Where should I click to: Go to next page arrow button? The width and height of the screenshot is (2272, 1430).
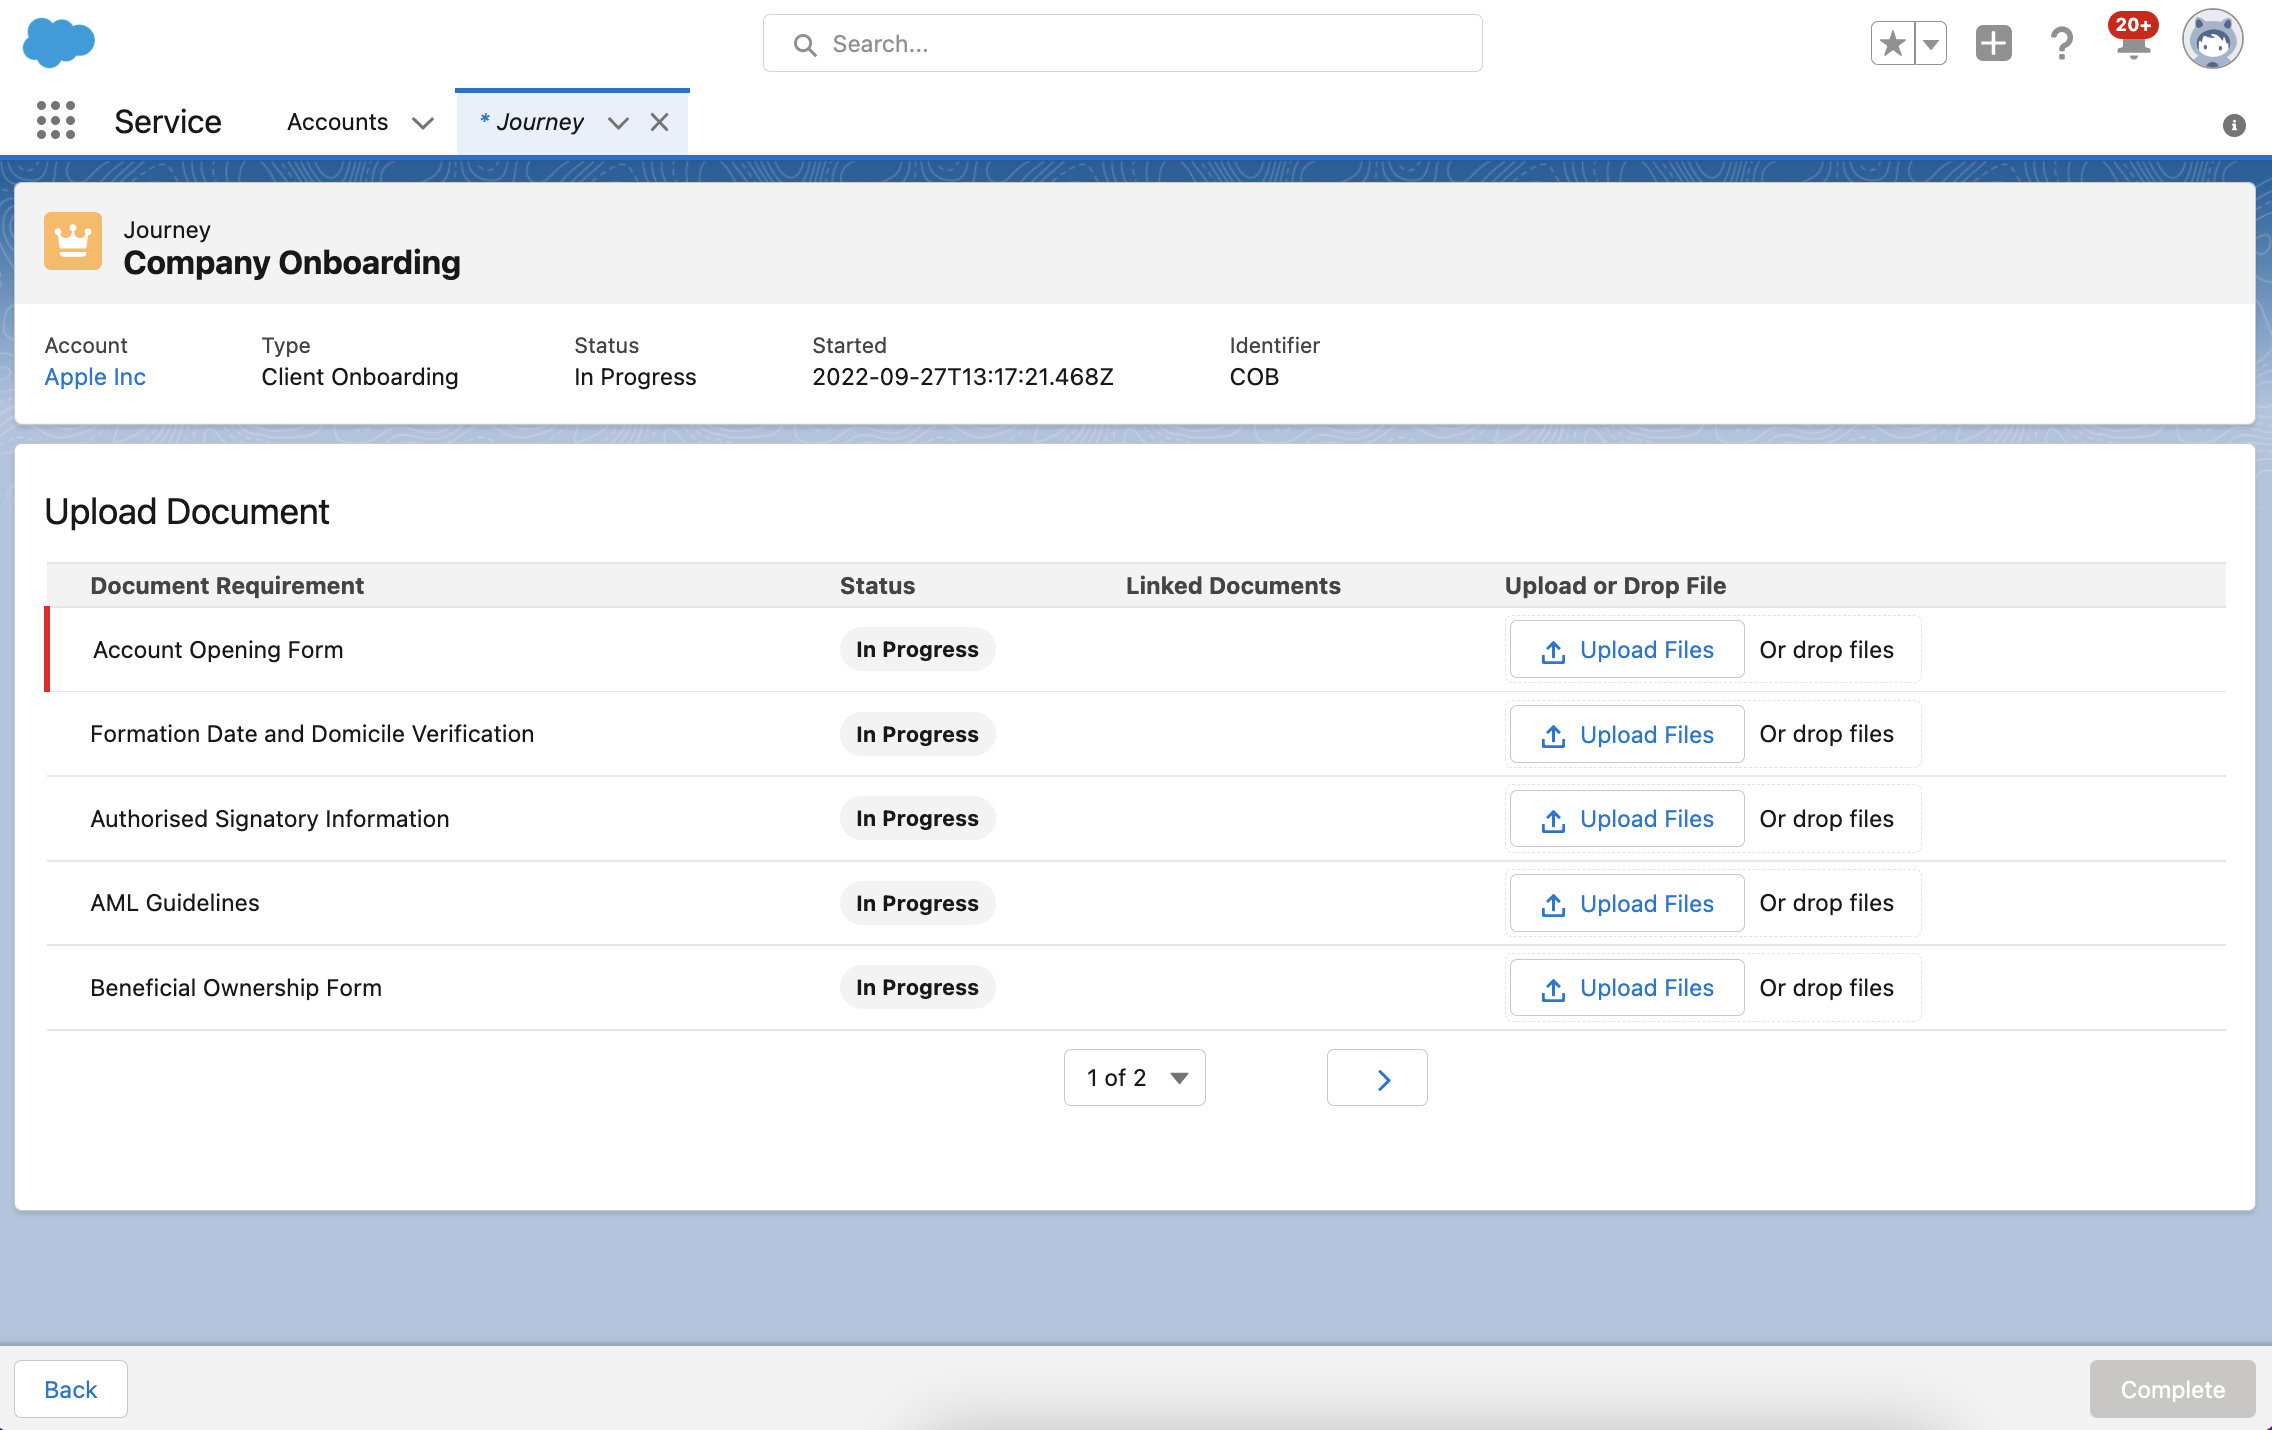click(x=1377, y=1078)
